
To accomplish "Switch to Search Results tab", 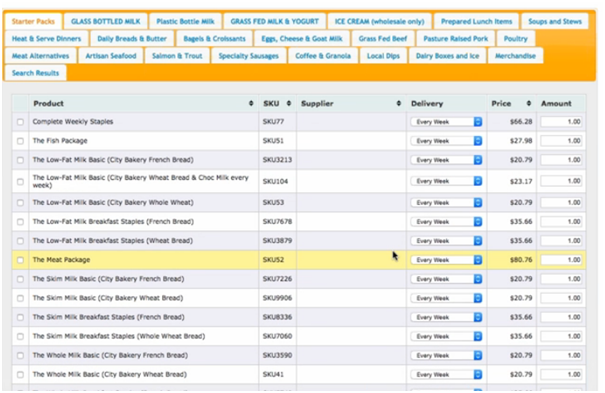I will pos(35,73).
